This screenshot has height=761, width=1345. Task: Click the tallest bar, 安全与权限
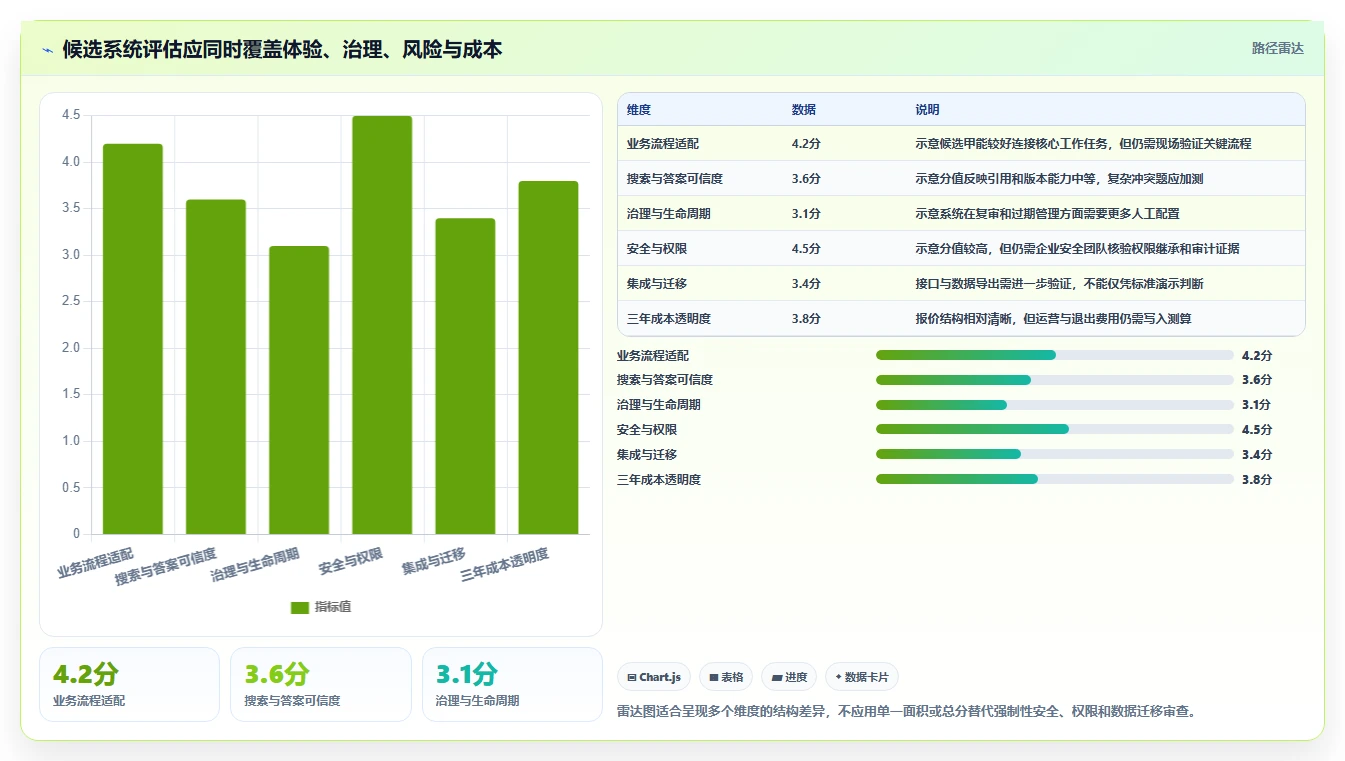382,325
